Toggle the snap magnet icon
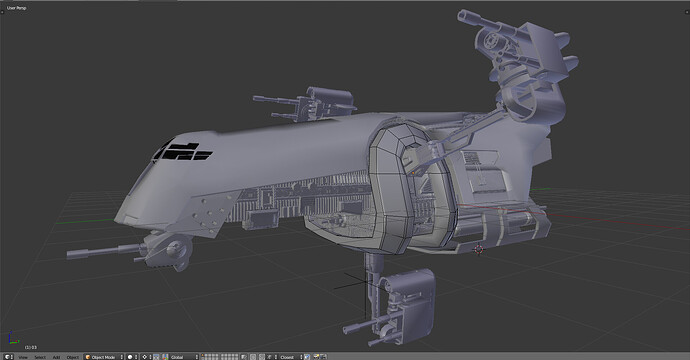This screenshot has height=360, width=690. (x=262, y=357)
